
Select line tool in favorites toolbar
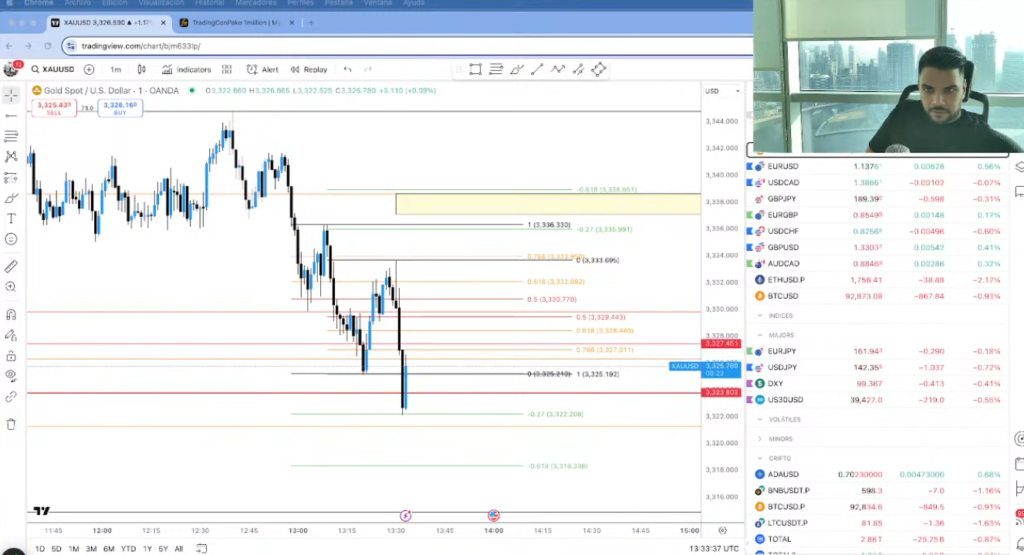[x=537, y=69]
